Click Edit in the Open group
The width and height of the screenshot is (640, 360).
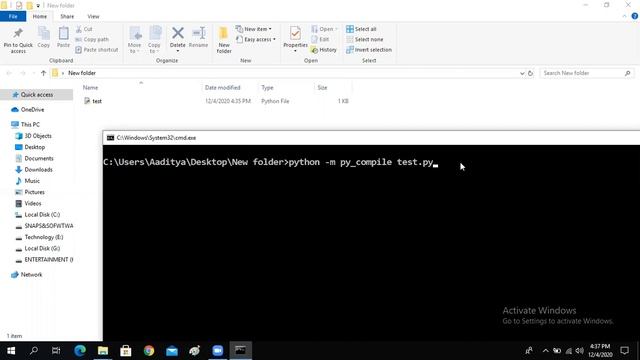coord(320,39)
